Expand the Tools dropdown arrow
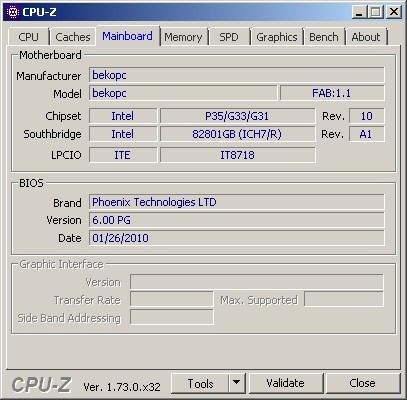Image resolution: width=407 pixels, height=400 pixels. 237,384
